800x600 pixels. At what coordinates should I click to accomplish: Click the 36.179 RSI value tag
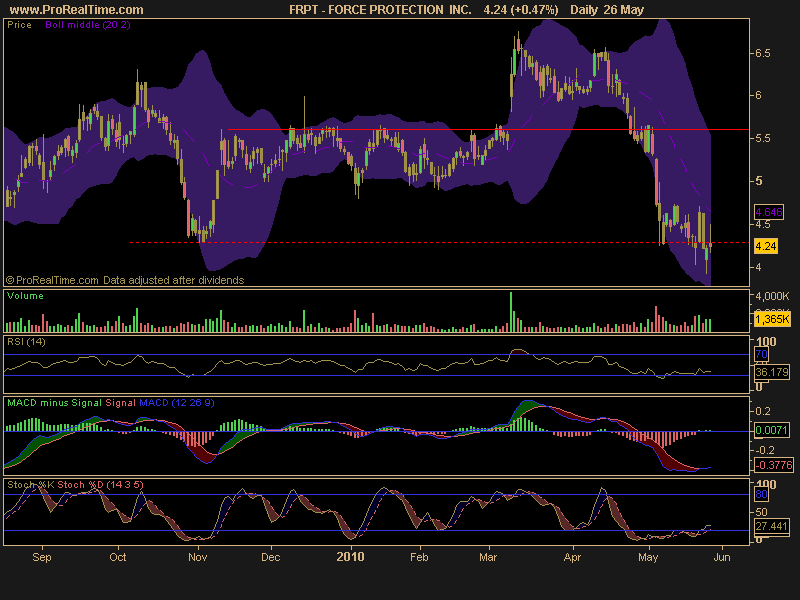pos(772,372)
